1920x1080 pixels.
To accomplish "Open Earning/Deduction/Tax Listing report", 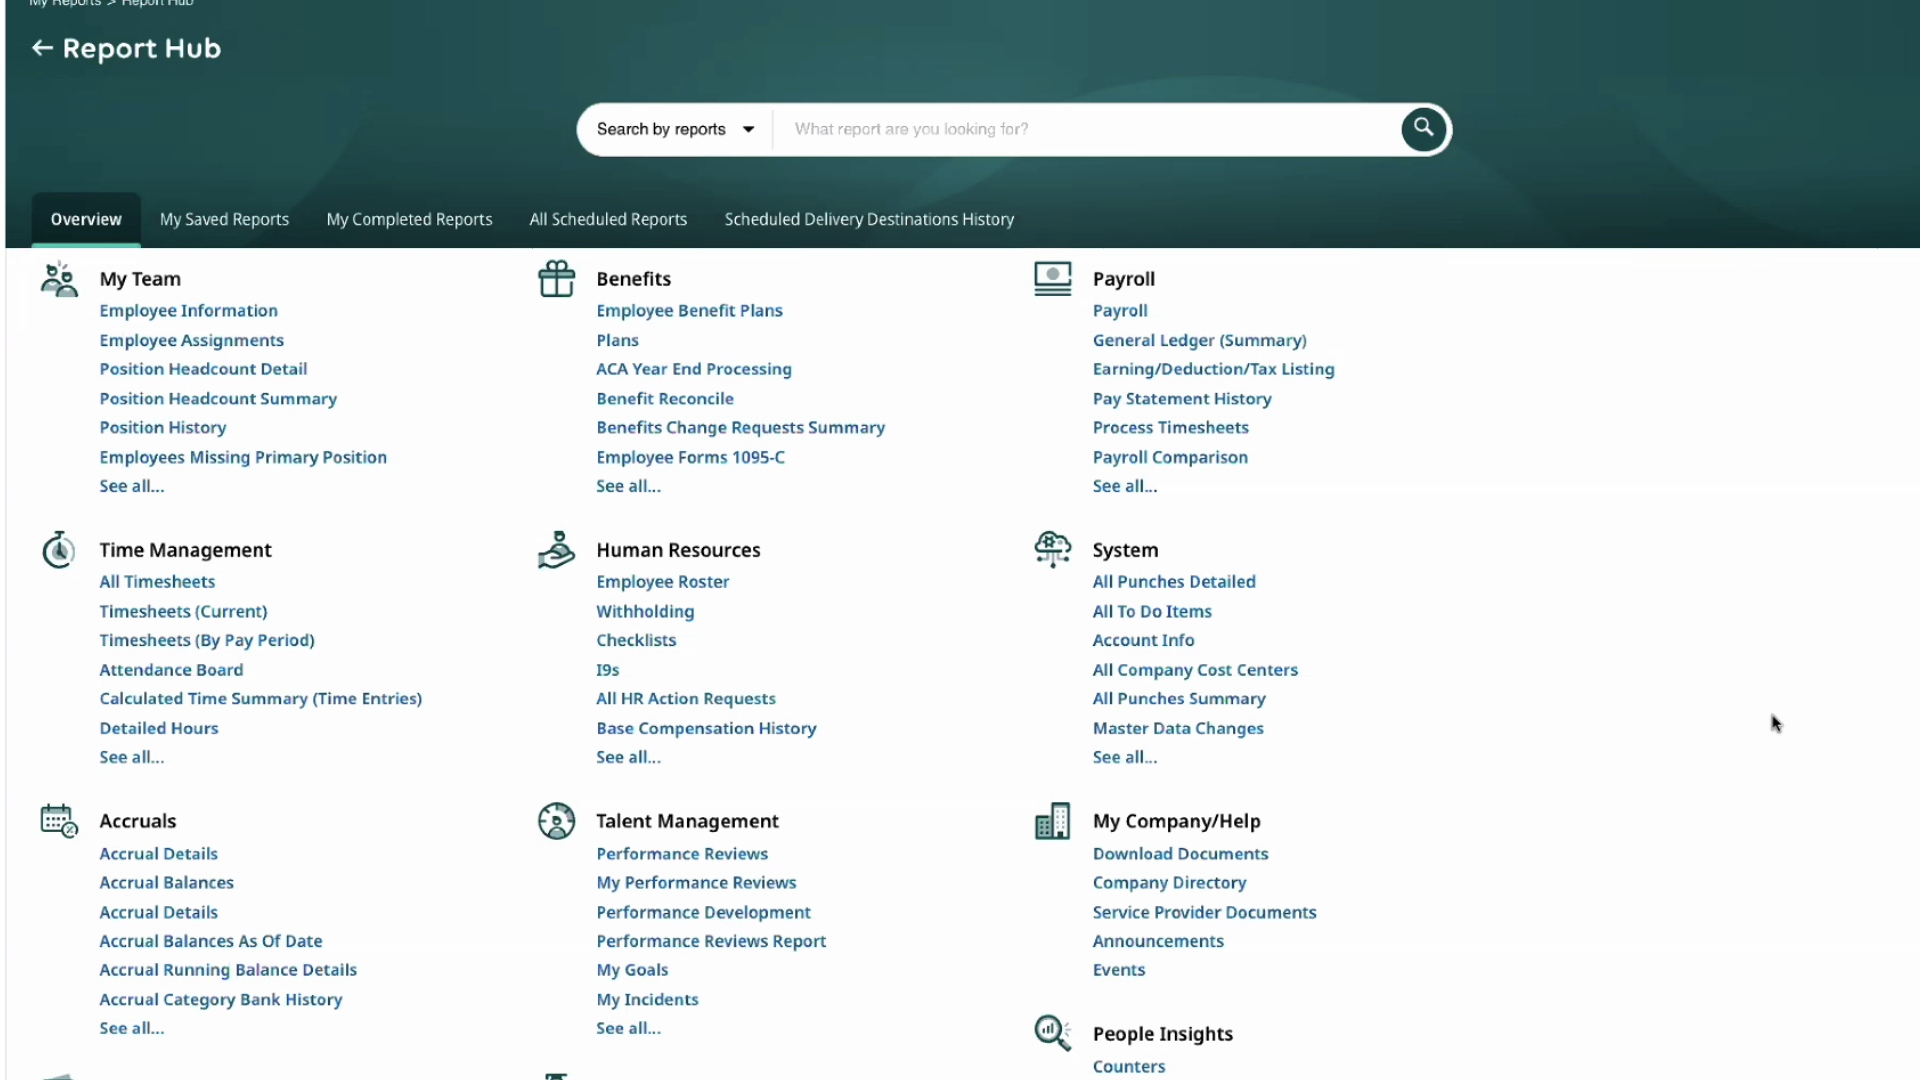I will (x=1213, y=369).
